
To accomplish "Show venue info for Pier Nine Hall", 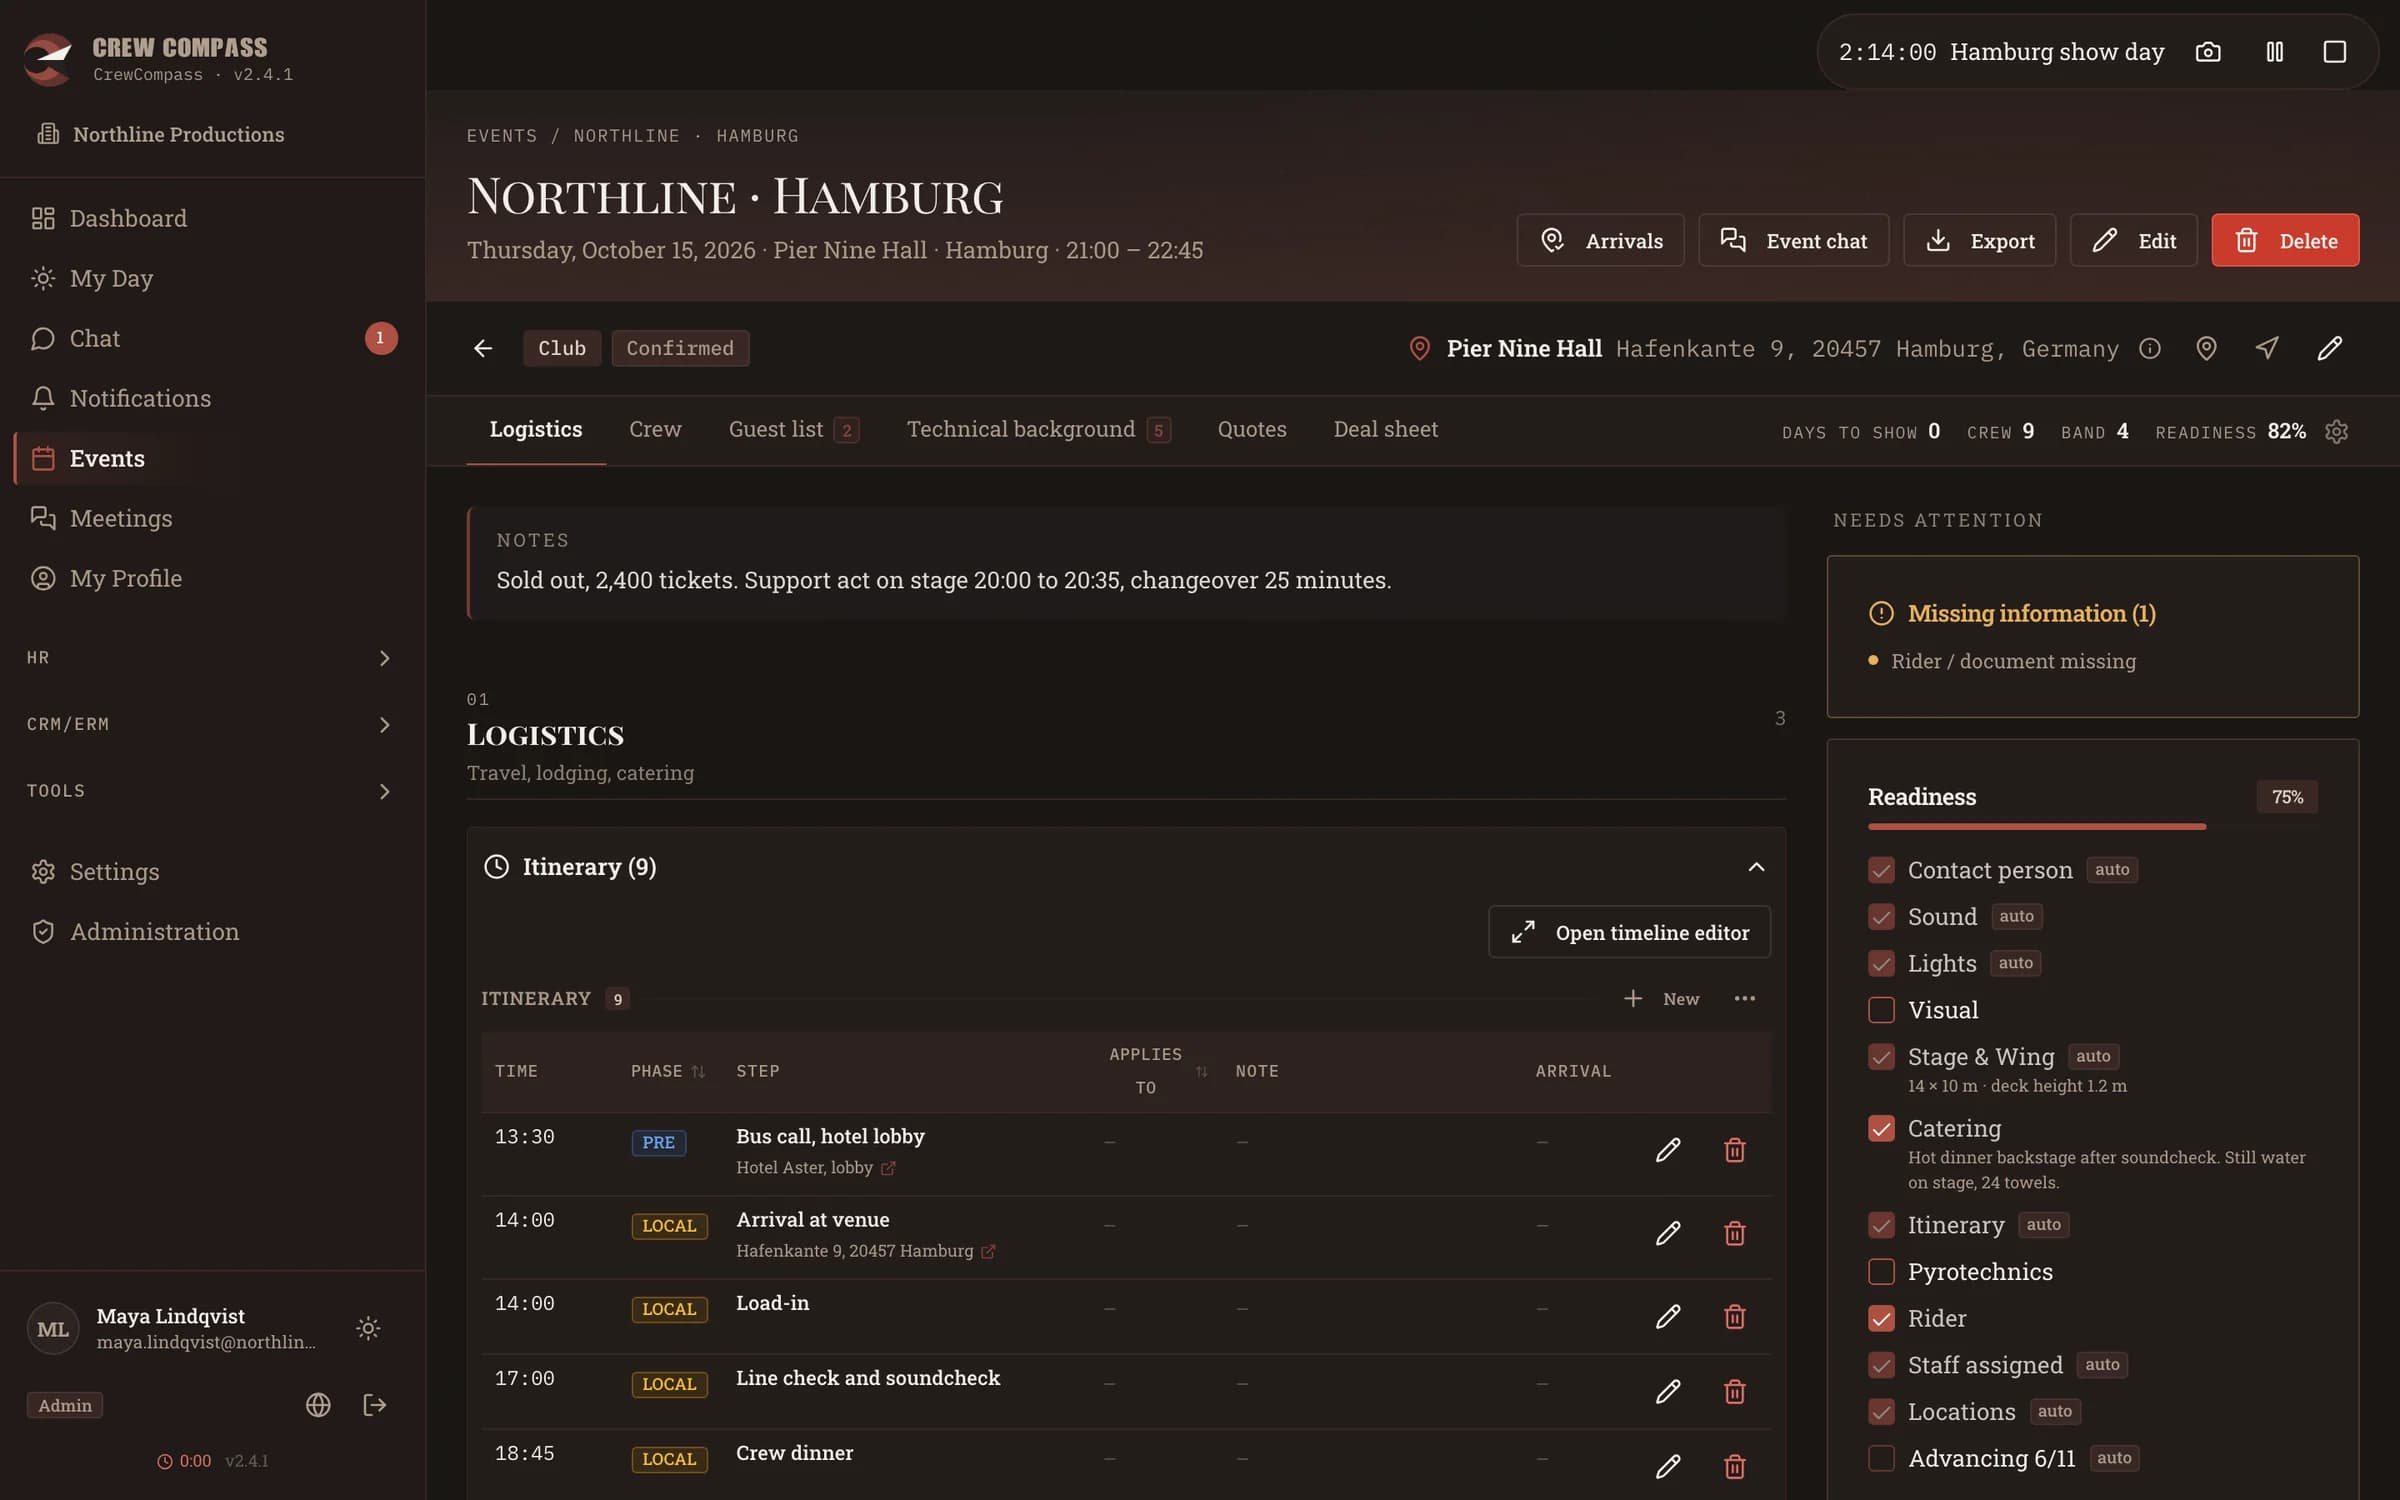I will pyautogui.click(x=2150, y=348).
